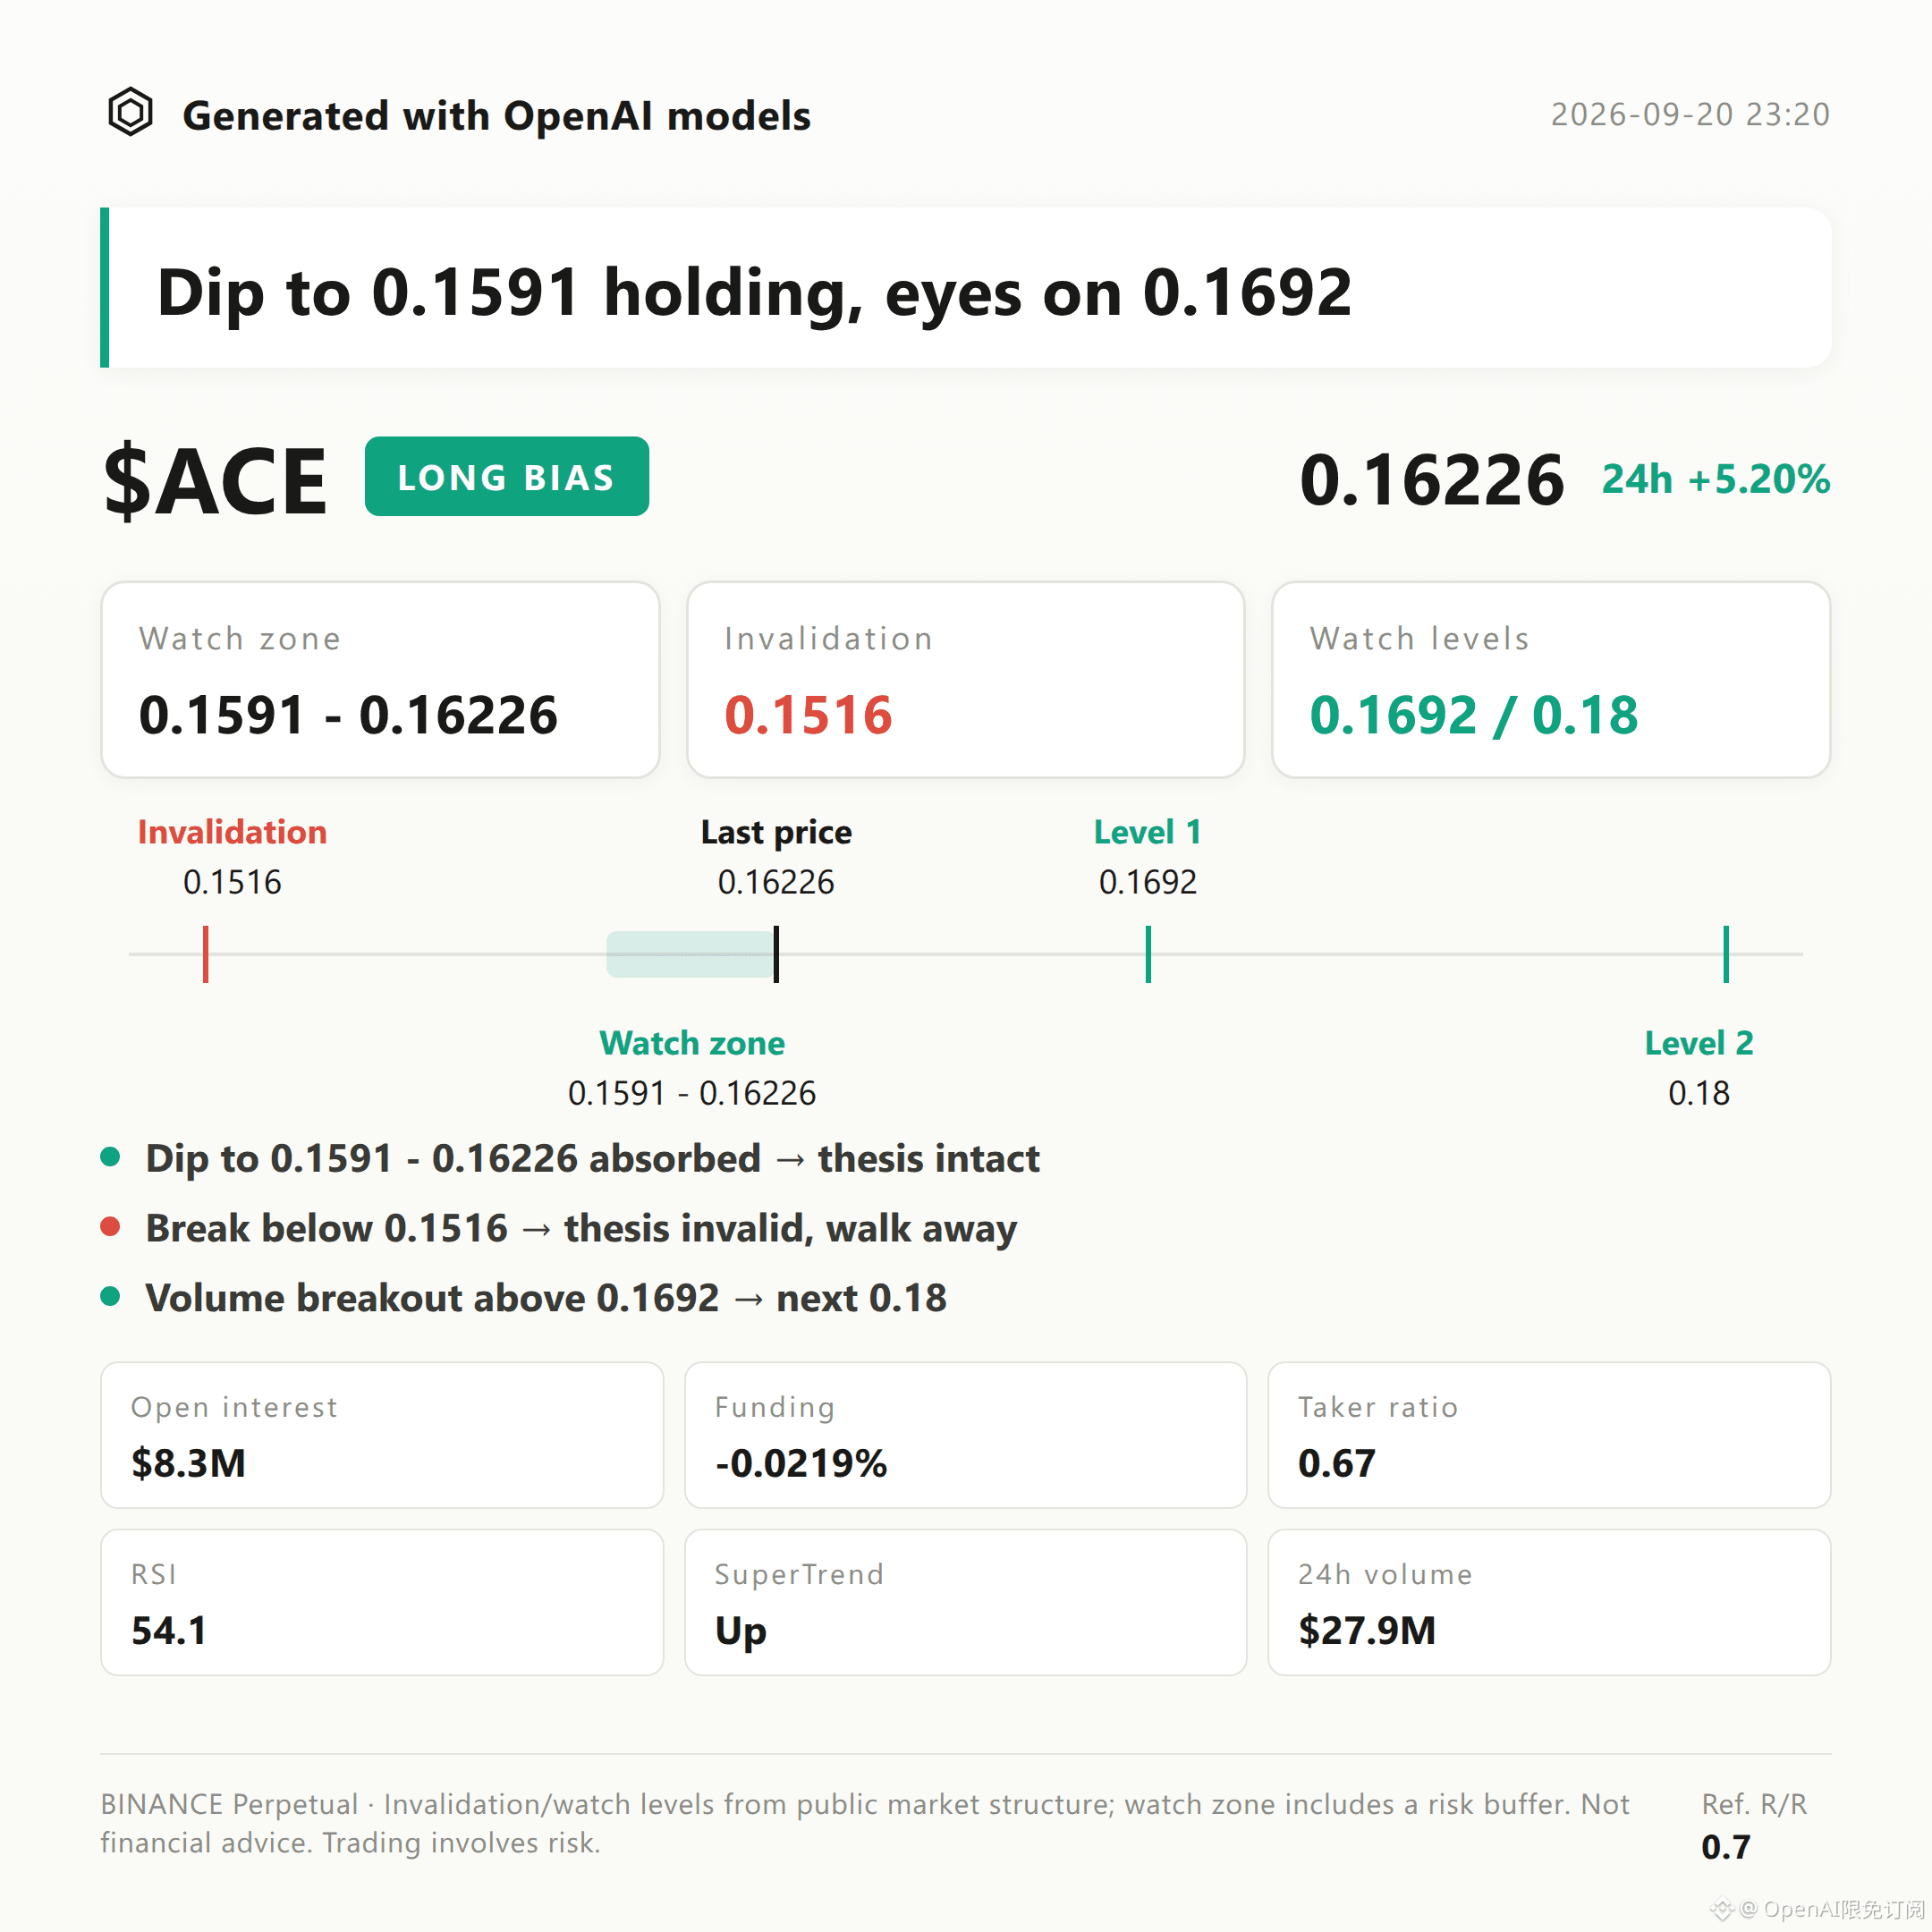
Task: Select the SuperTrend Up tile
Action: coord(966,1602)
